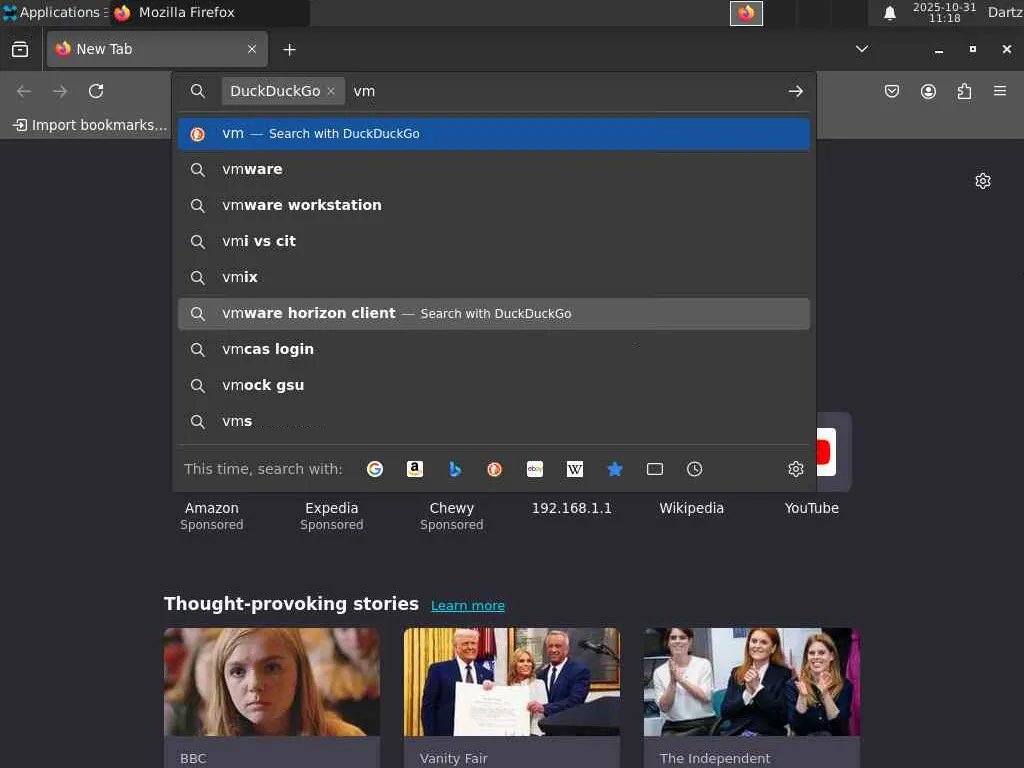
Task: Close the New Tab tab
Action: click(252, 49)
